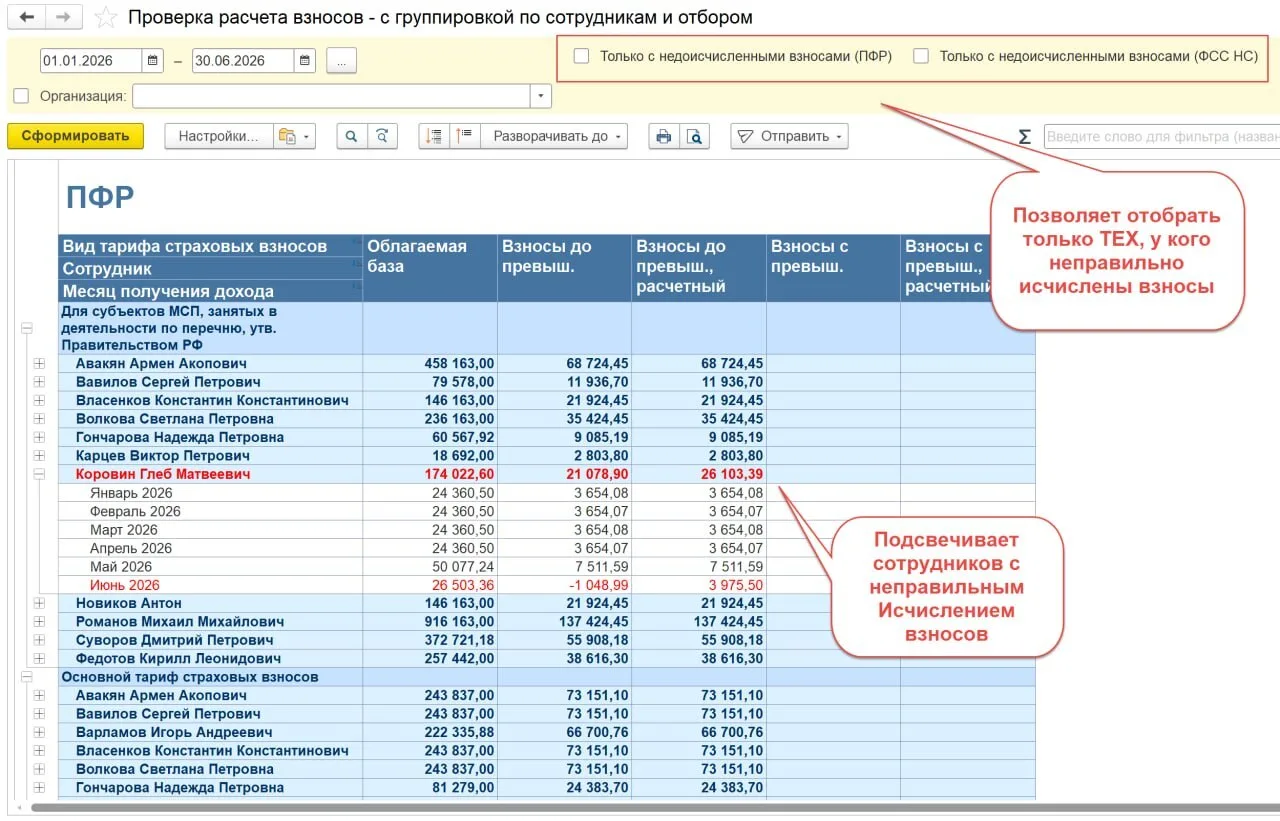Click the cancel-search magnifier icon
1280x821 pixels.
(382, 137)
